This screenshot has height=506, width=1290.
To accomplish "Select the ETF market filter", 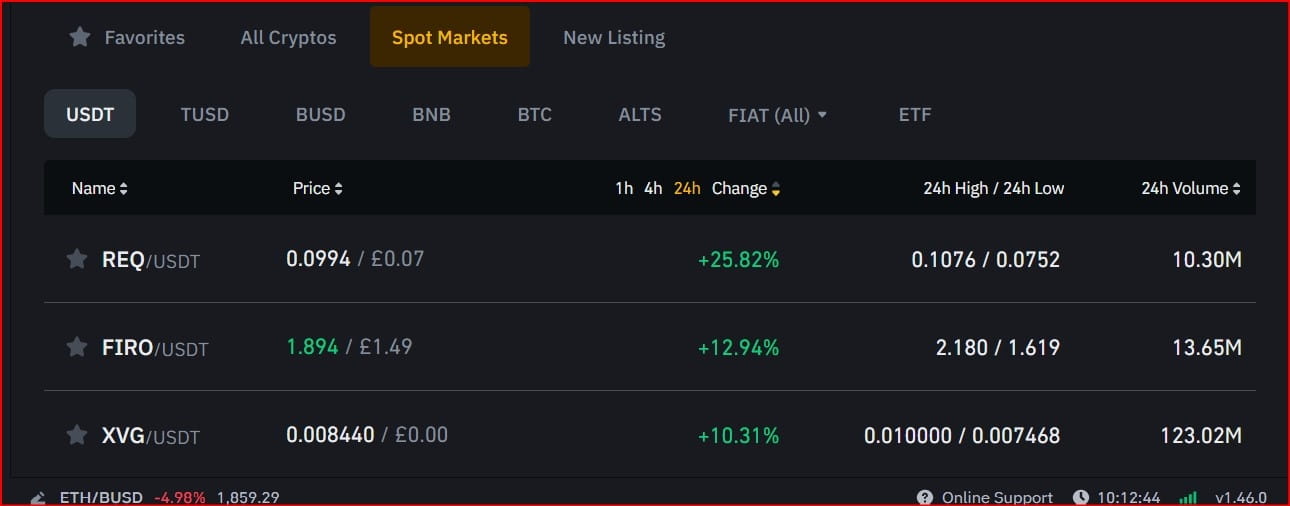I will coord(915,115).
